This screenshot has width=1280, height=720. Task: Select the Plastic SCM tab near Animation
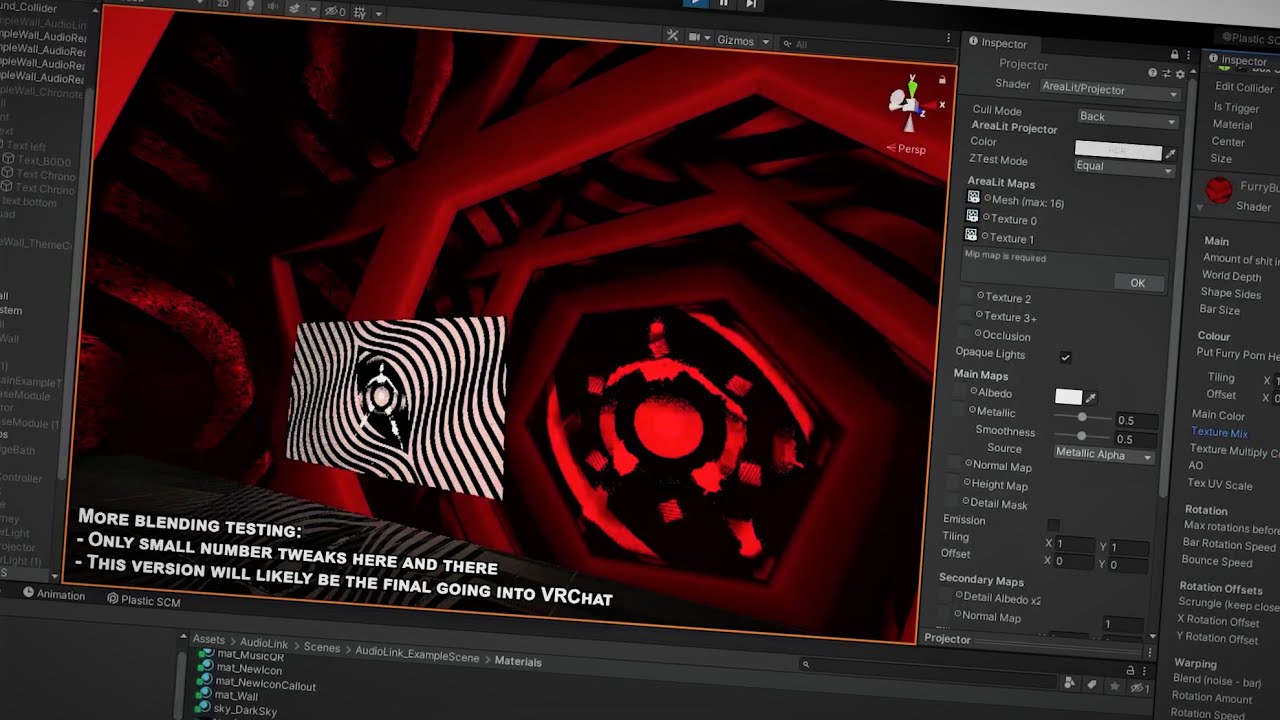click(143, 600)
